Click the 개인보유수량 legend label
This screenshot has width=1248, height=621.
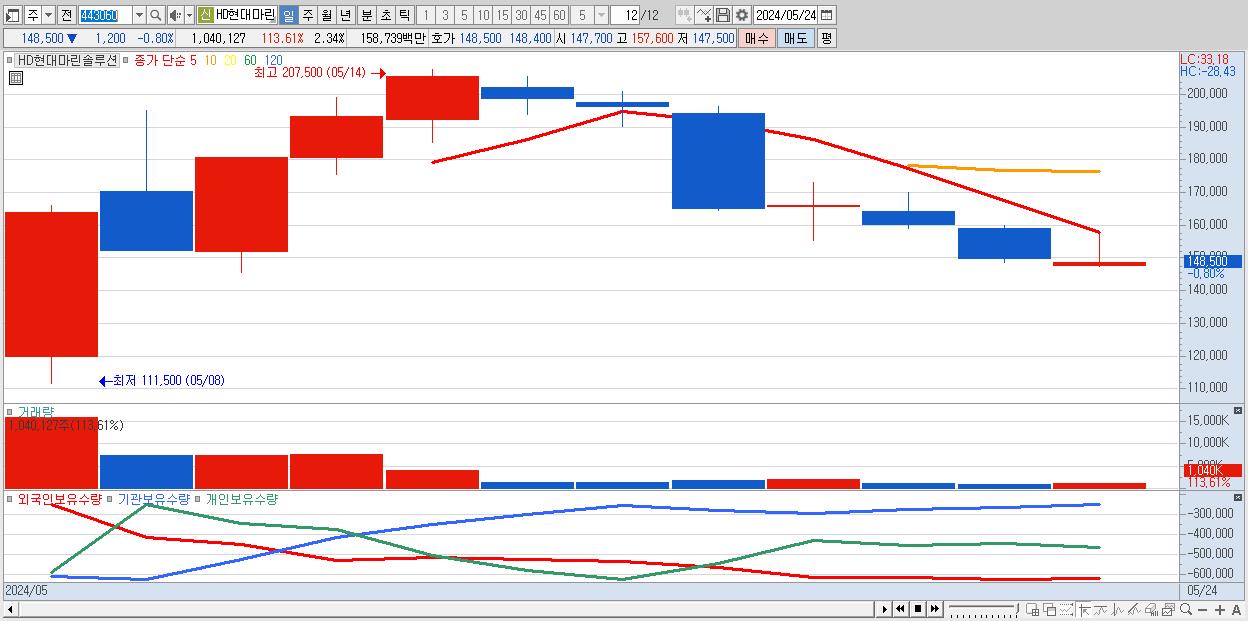click(242, 499)
